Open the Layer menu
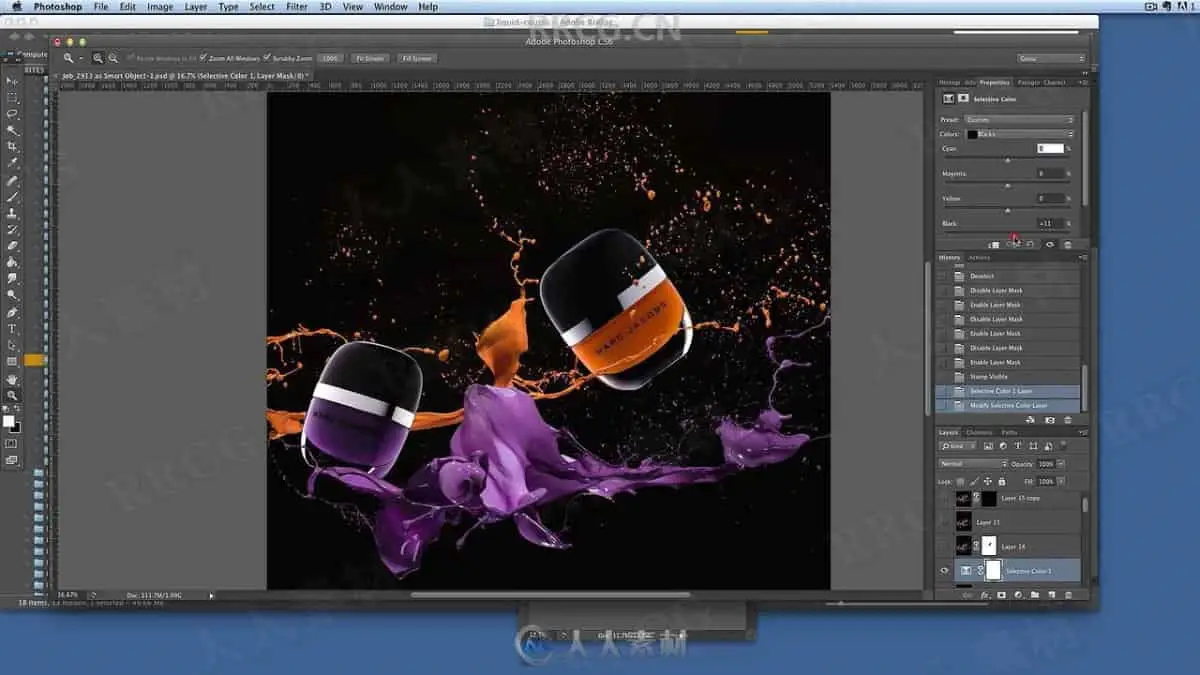This screenshot has width=1200, height=675. [x=196, y=7]
